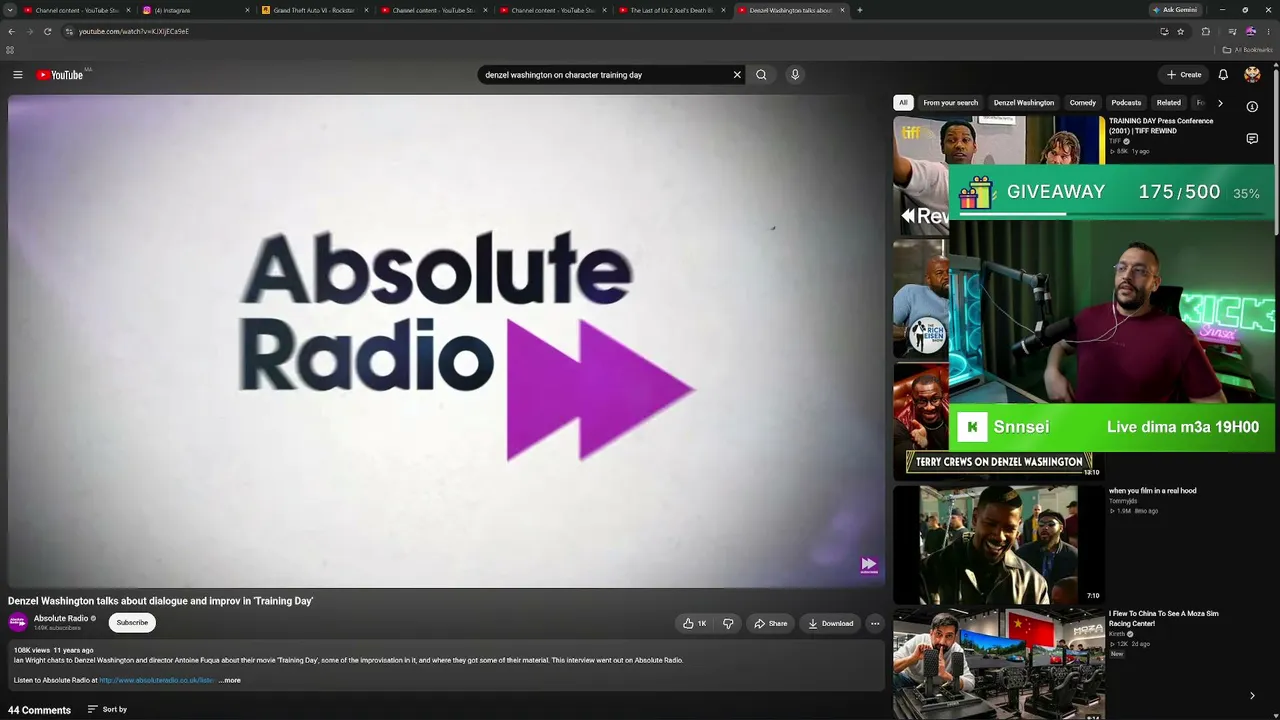Screen dimensions: 1280x720
Task: Click the 44 Comments heading
Action: point(40,710)
